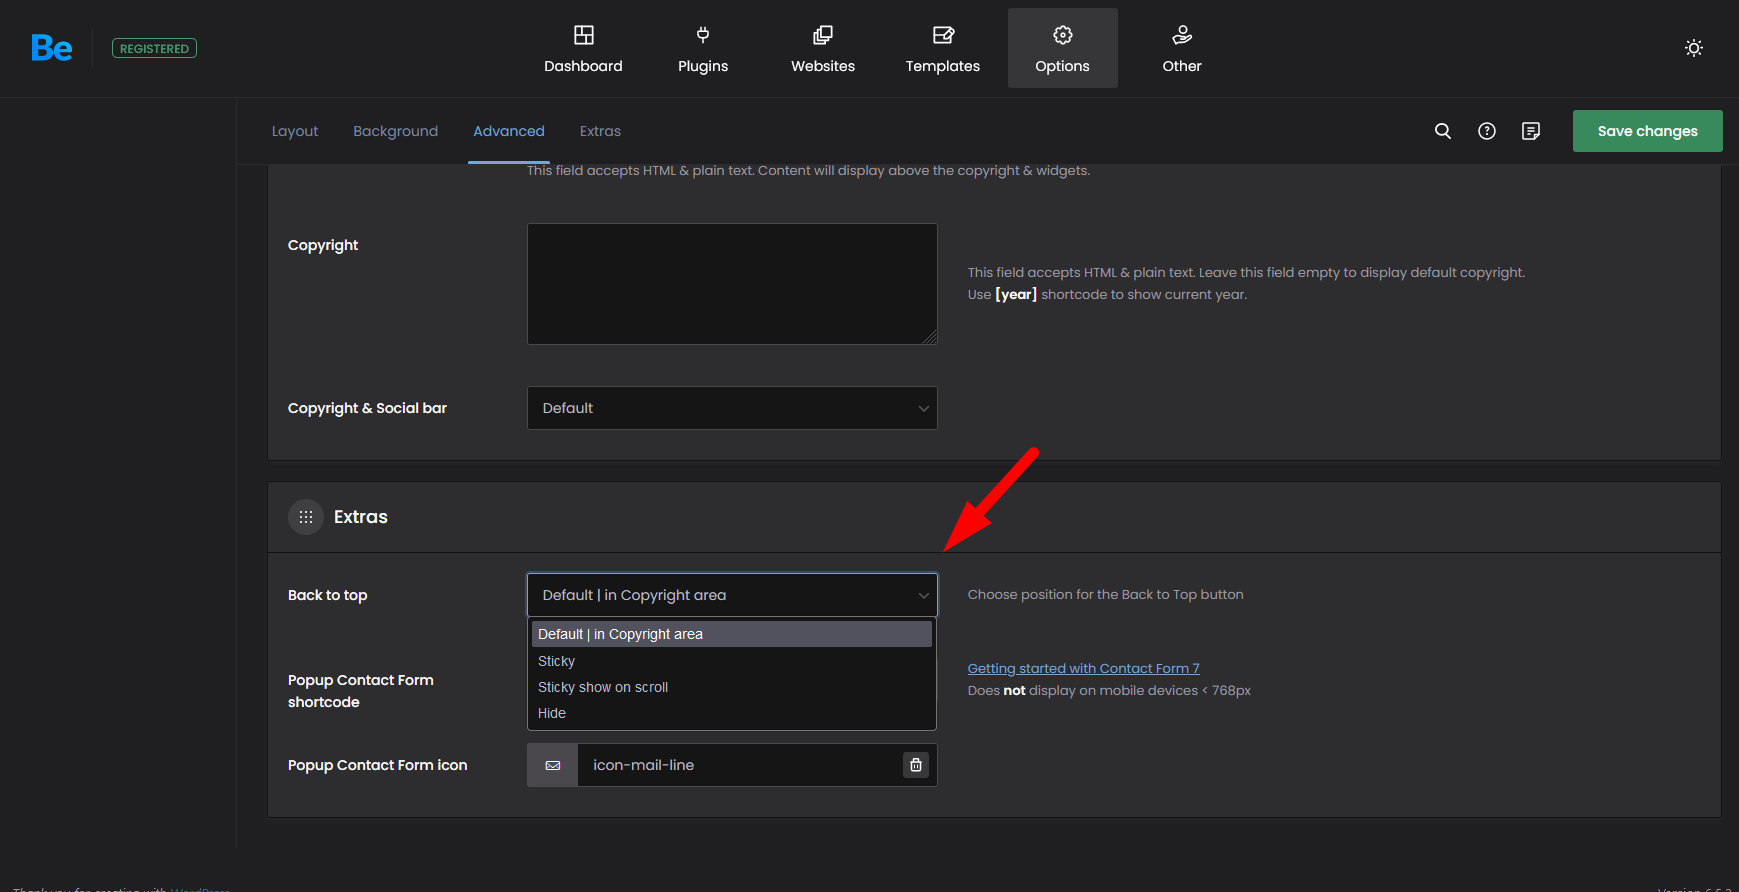Go to the Websites section
The height and width of the screenshot is (892, 1739).
point(823,48)
